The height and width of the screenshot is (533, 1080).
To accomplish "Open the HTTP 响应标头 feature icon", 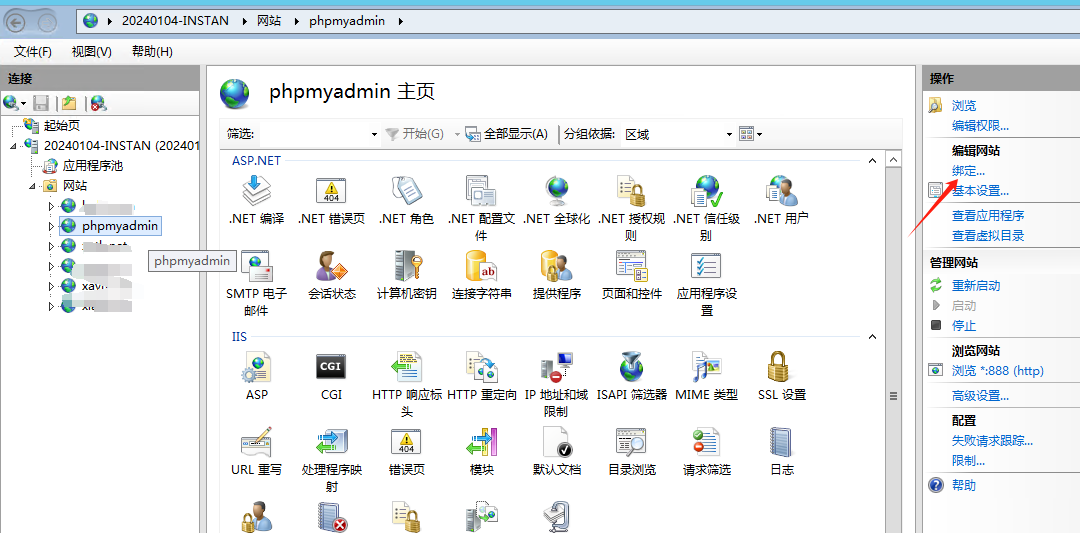I will [406, 367].
